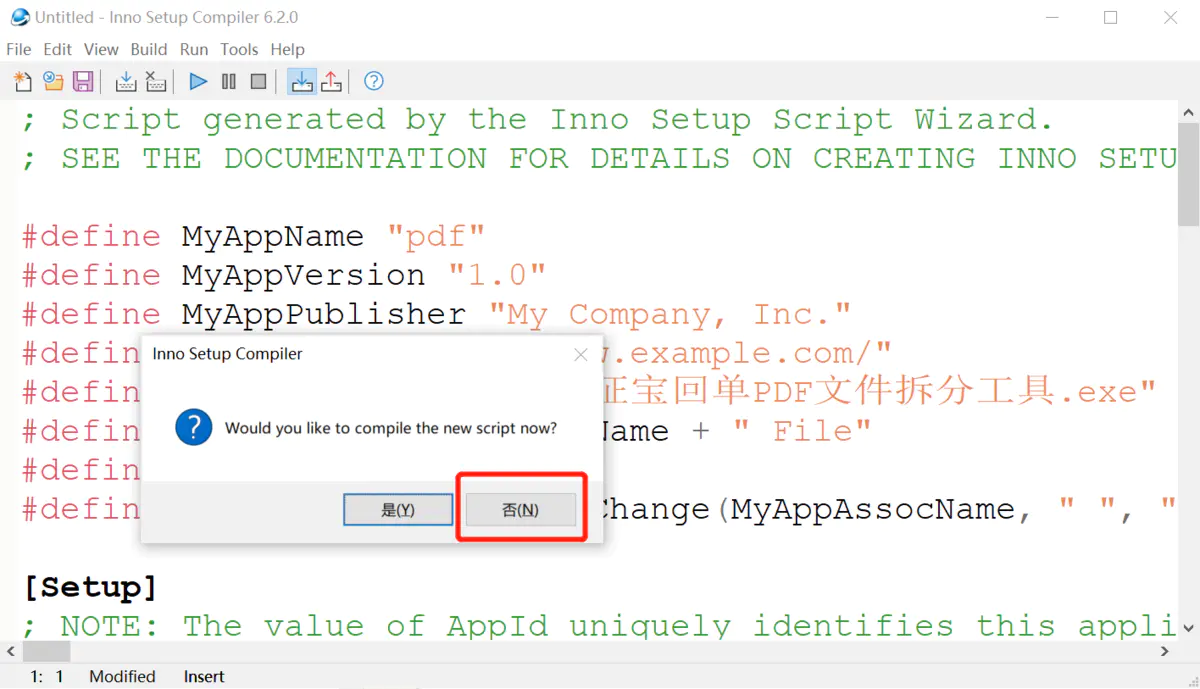1200x689 pixels.
Task: Click the New script toolbar icon
Action: click(22, 81)
